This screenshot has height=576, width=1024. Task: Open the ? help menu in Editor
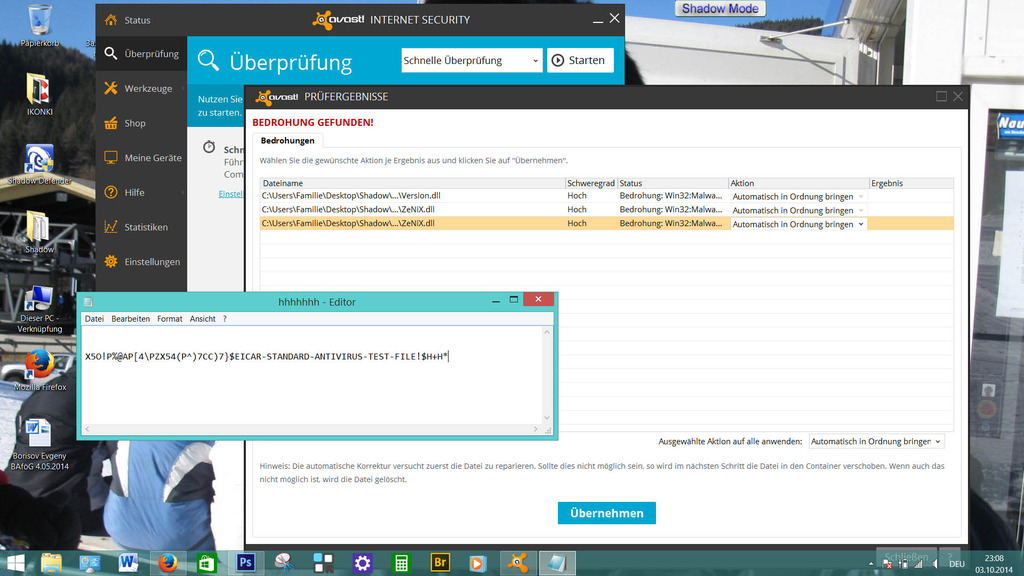click(225, 319)
